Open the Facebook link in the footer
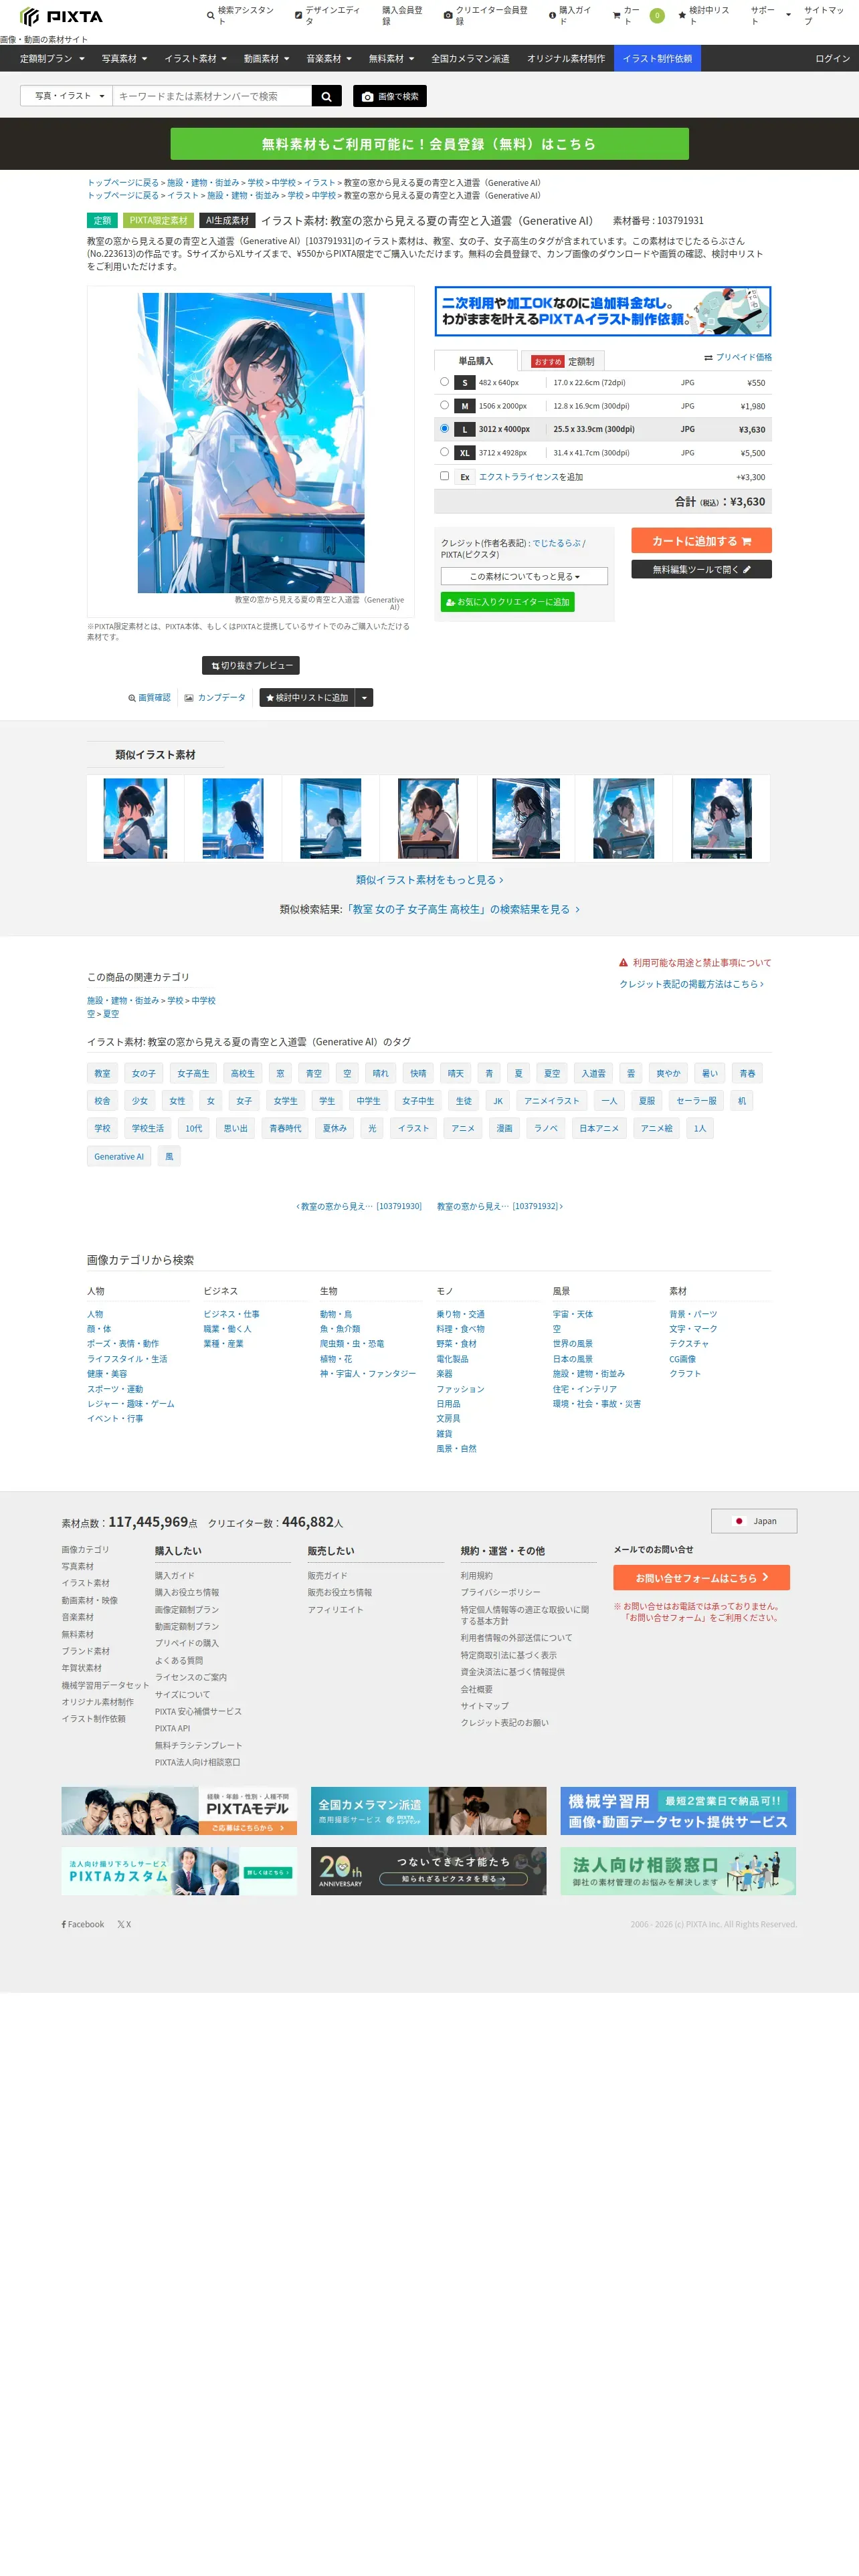859x2576 pixels. click(x=83, y=1924)
